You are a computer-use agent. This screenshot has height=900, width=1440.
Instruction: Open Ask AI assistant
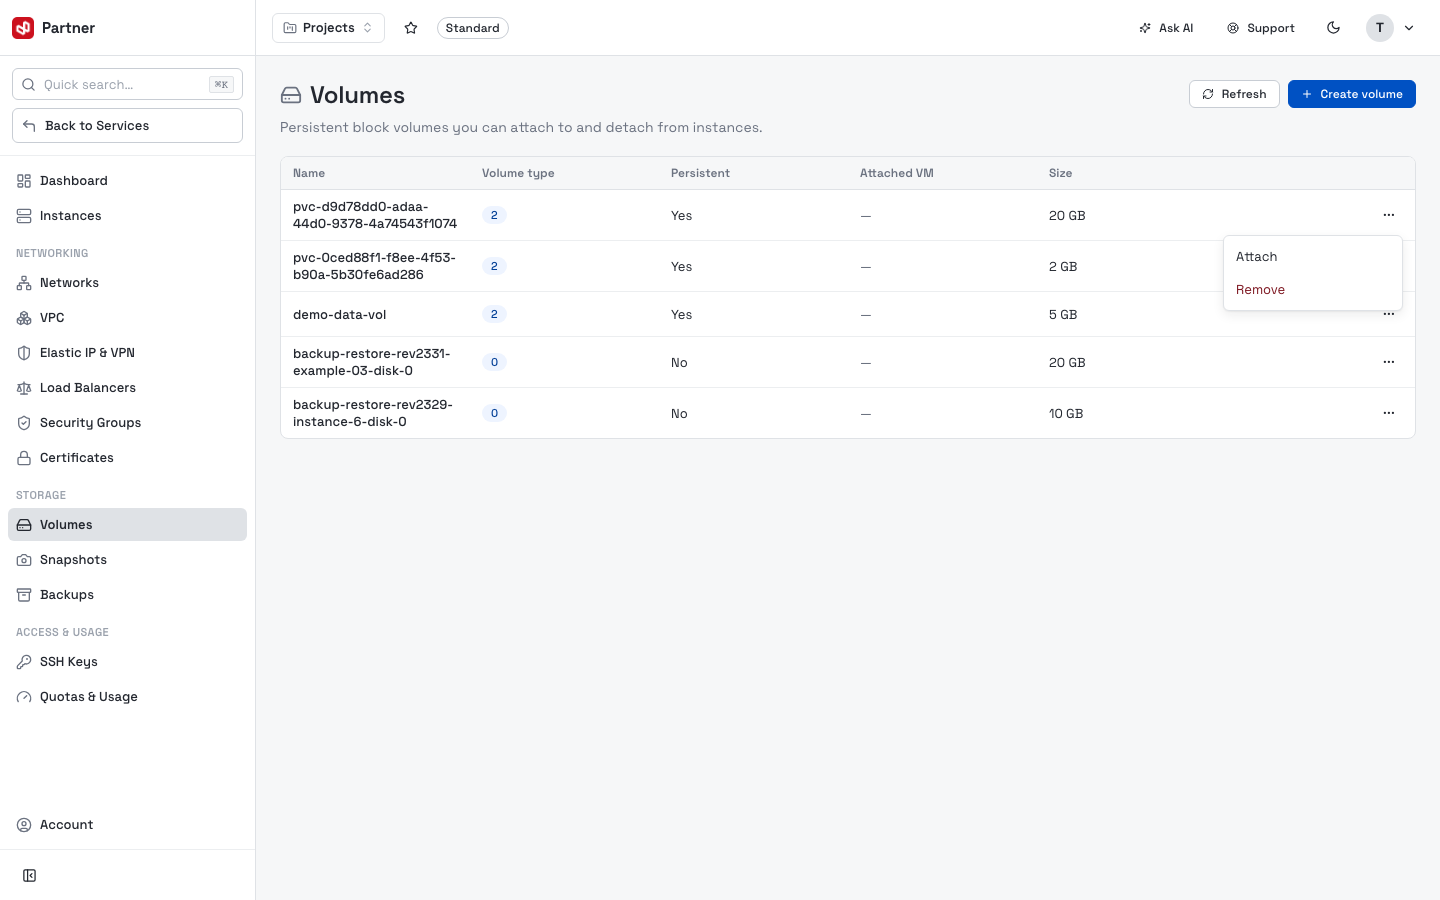click(x=1166, y=28)
